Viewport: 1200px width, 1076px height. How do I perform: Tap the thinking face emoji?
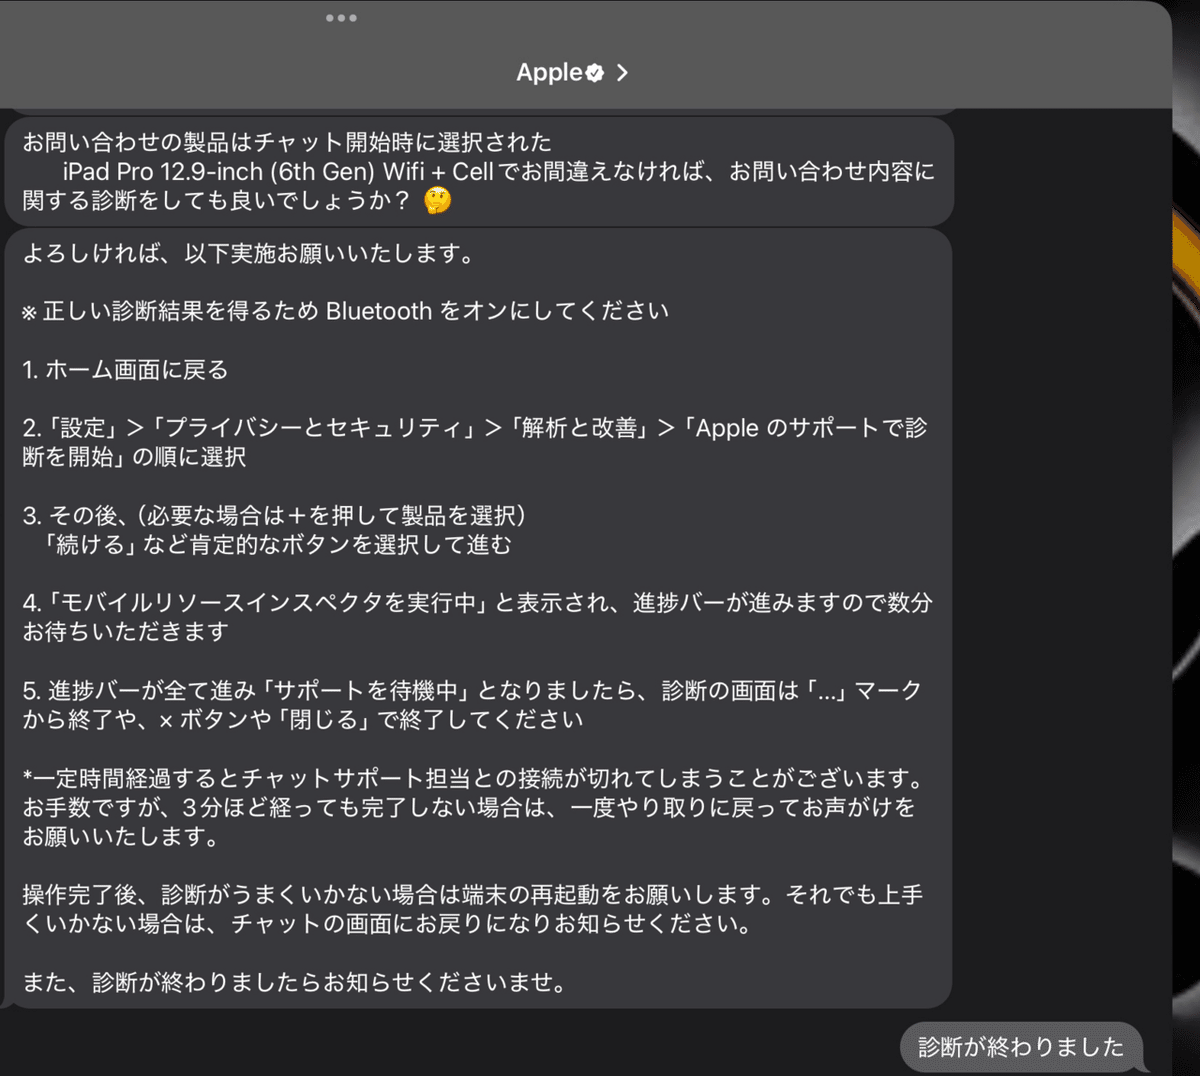point(437,200)
